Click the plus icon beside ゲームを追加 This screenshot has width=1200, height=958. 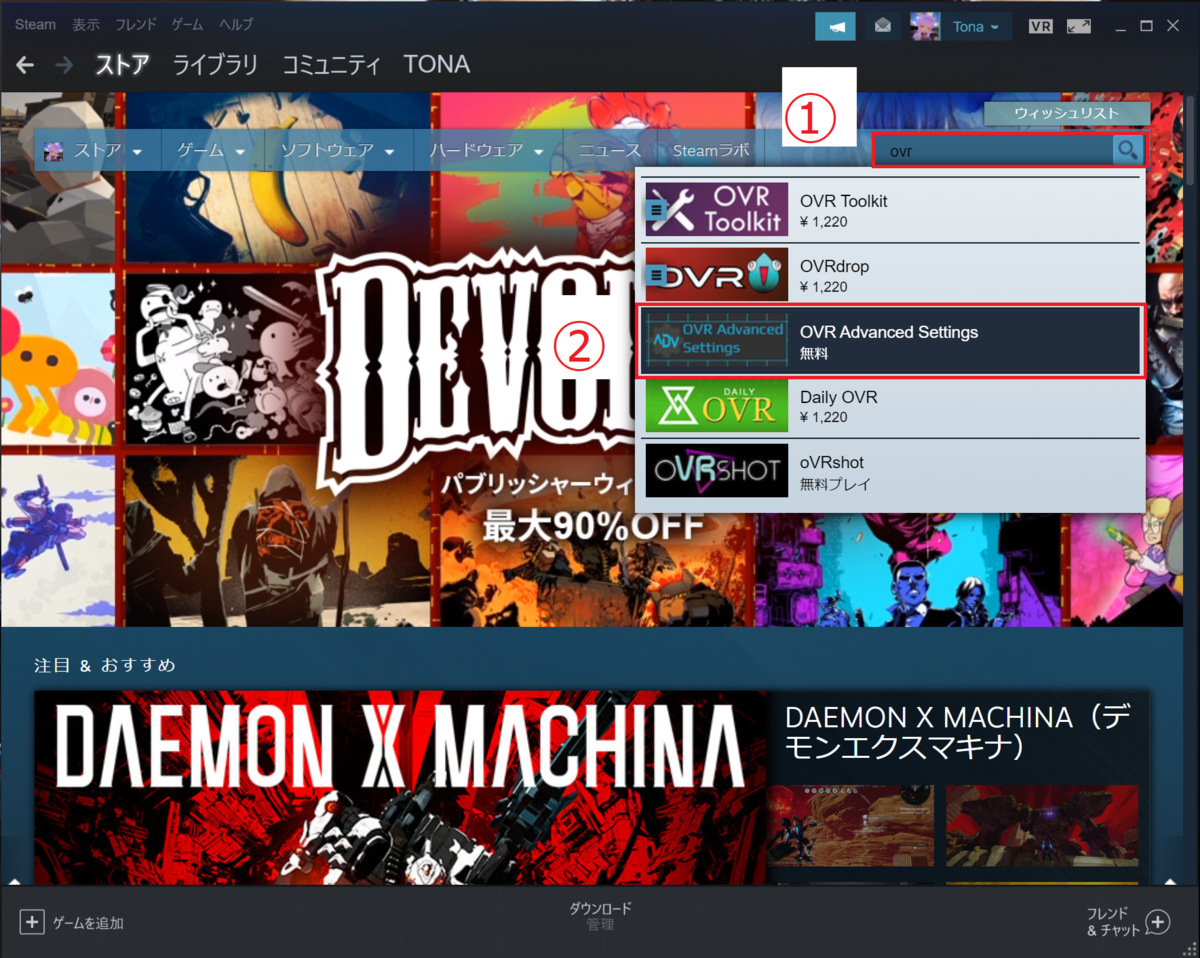pyautogui.click(x=32, y=922)
